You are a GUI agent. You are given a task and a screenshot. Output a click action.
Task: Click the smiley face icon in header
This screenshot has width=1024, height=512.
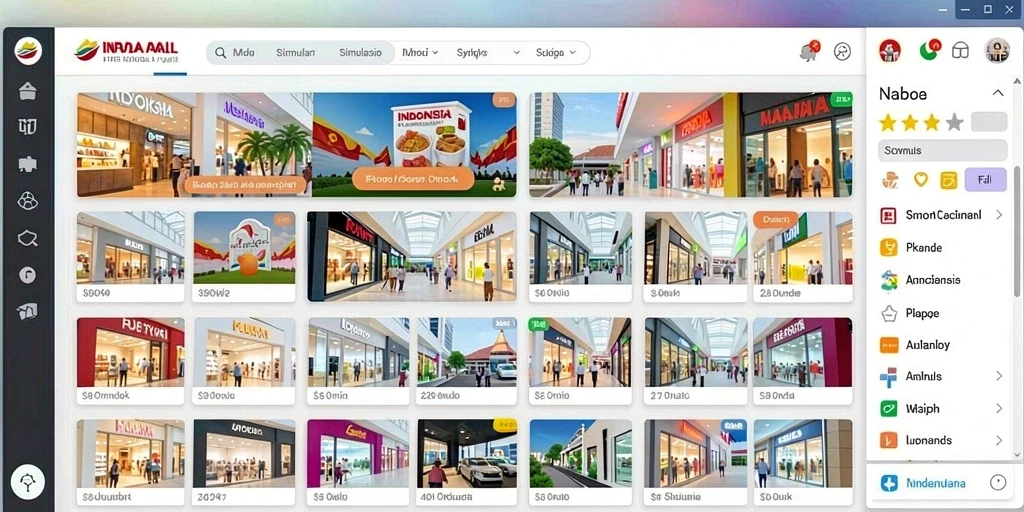pos(842,52)
